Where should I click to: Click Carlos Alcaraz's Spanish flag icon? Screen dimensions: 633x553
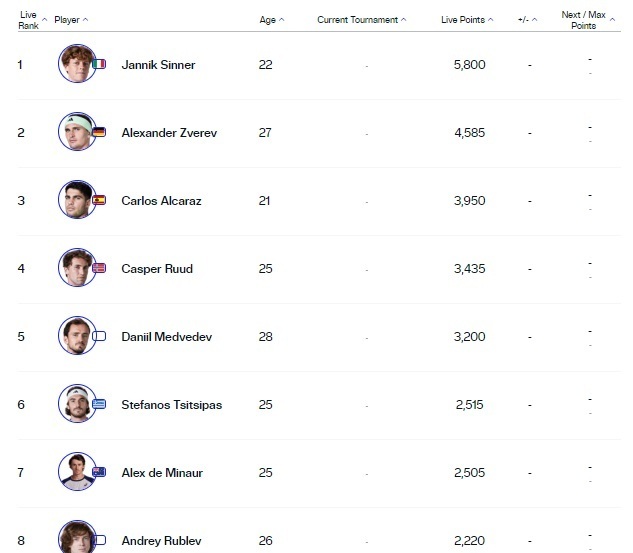click(x=98, y=200)
